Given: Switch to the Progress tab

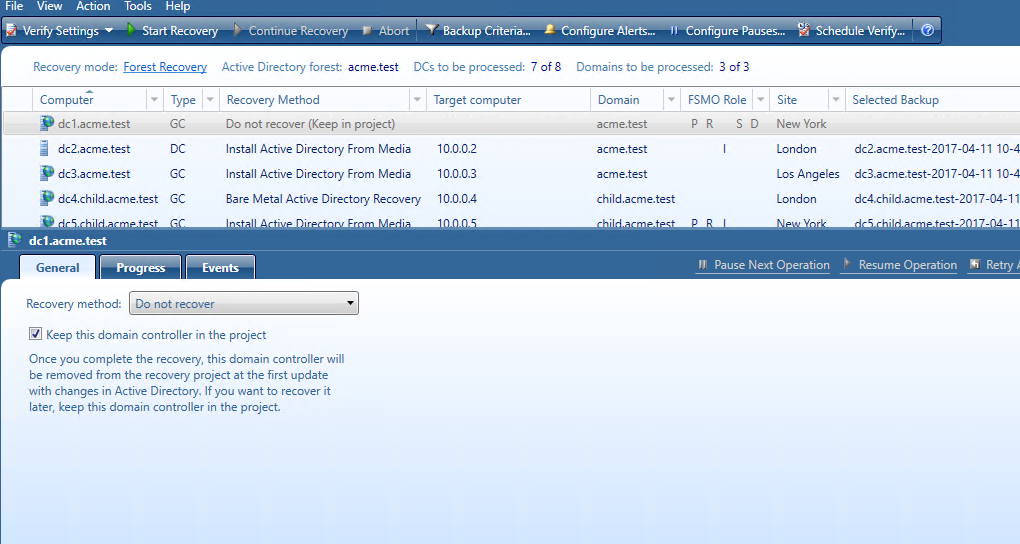Looking at the screenshot, I should click(141, 267).
